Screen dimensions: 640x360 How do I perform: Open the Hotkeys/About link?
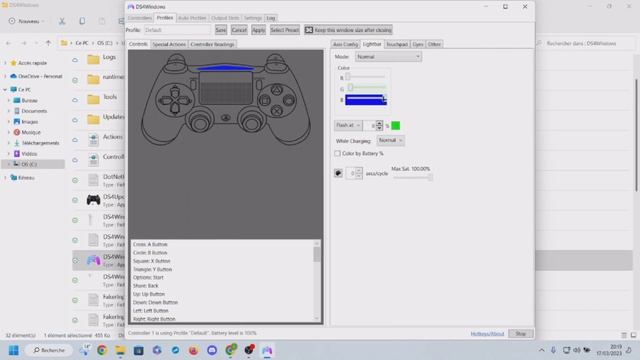[487, 334]
